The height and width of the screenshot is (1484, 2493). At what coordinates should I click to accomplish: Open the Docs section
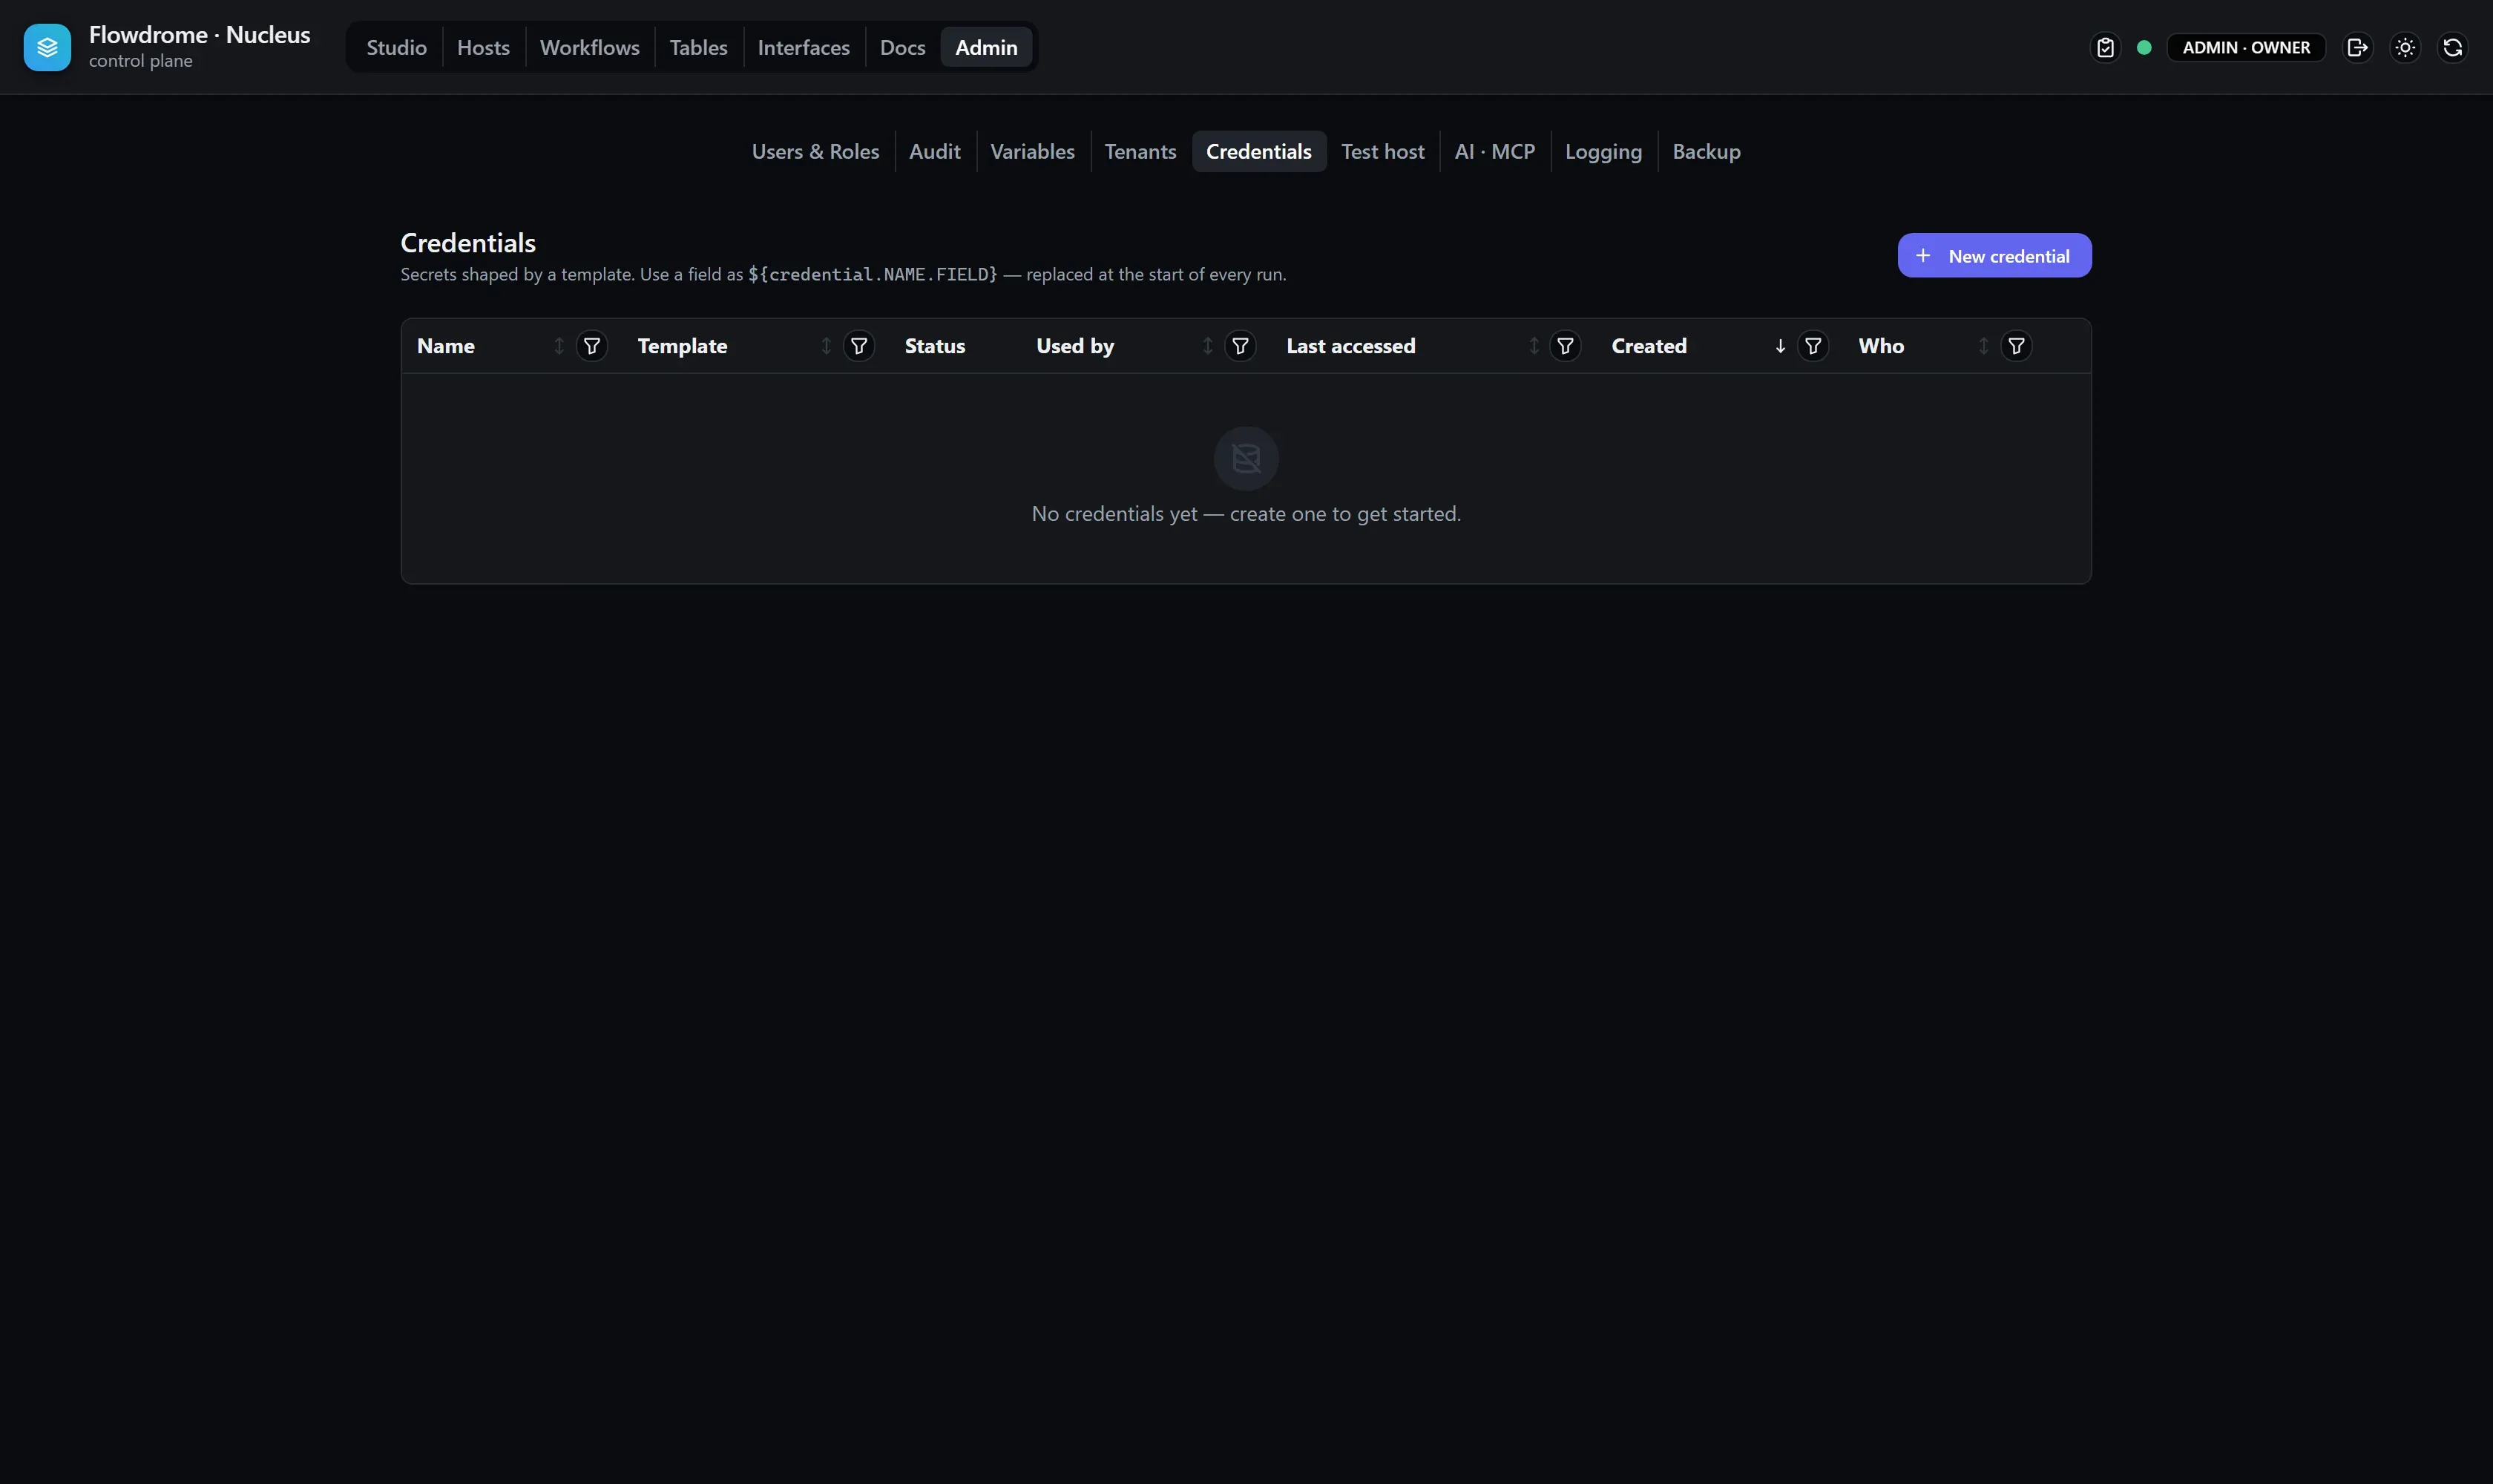902,47
